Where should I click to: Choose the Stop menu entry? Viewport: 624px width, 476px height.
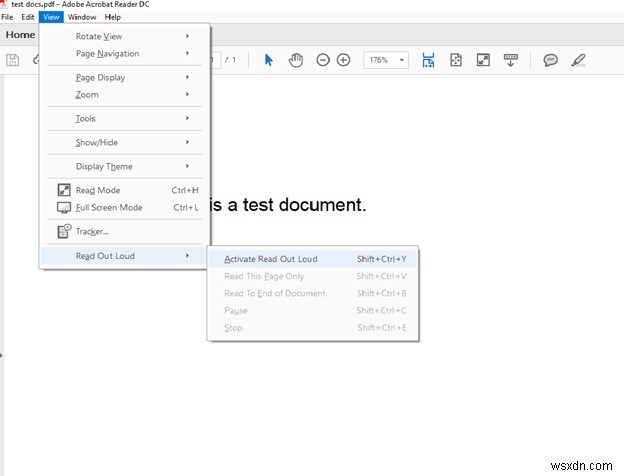point(313,328)
